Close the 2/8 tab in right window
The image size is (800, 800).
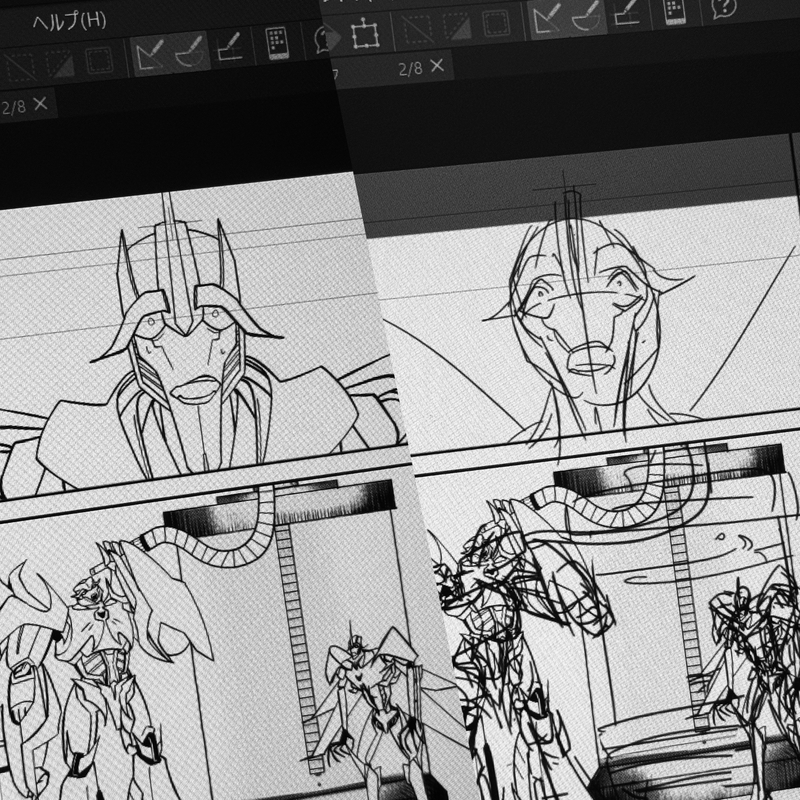pyautogui.click(x=437, y=66)
